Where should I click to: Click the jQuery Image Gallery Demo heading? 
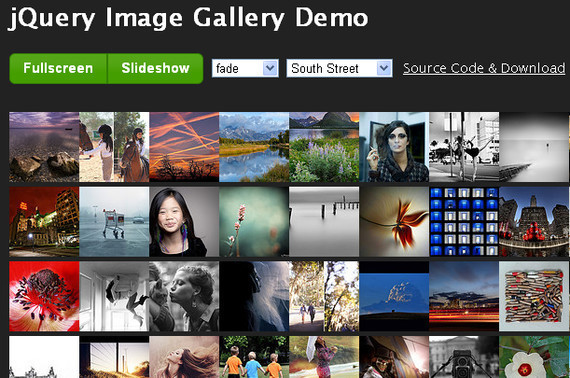(x=188, y=18)
